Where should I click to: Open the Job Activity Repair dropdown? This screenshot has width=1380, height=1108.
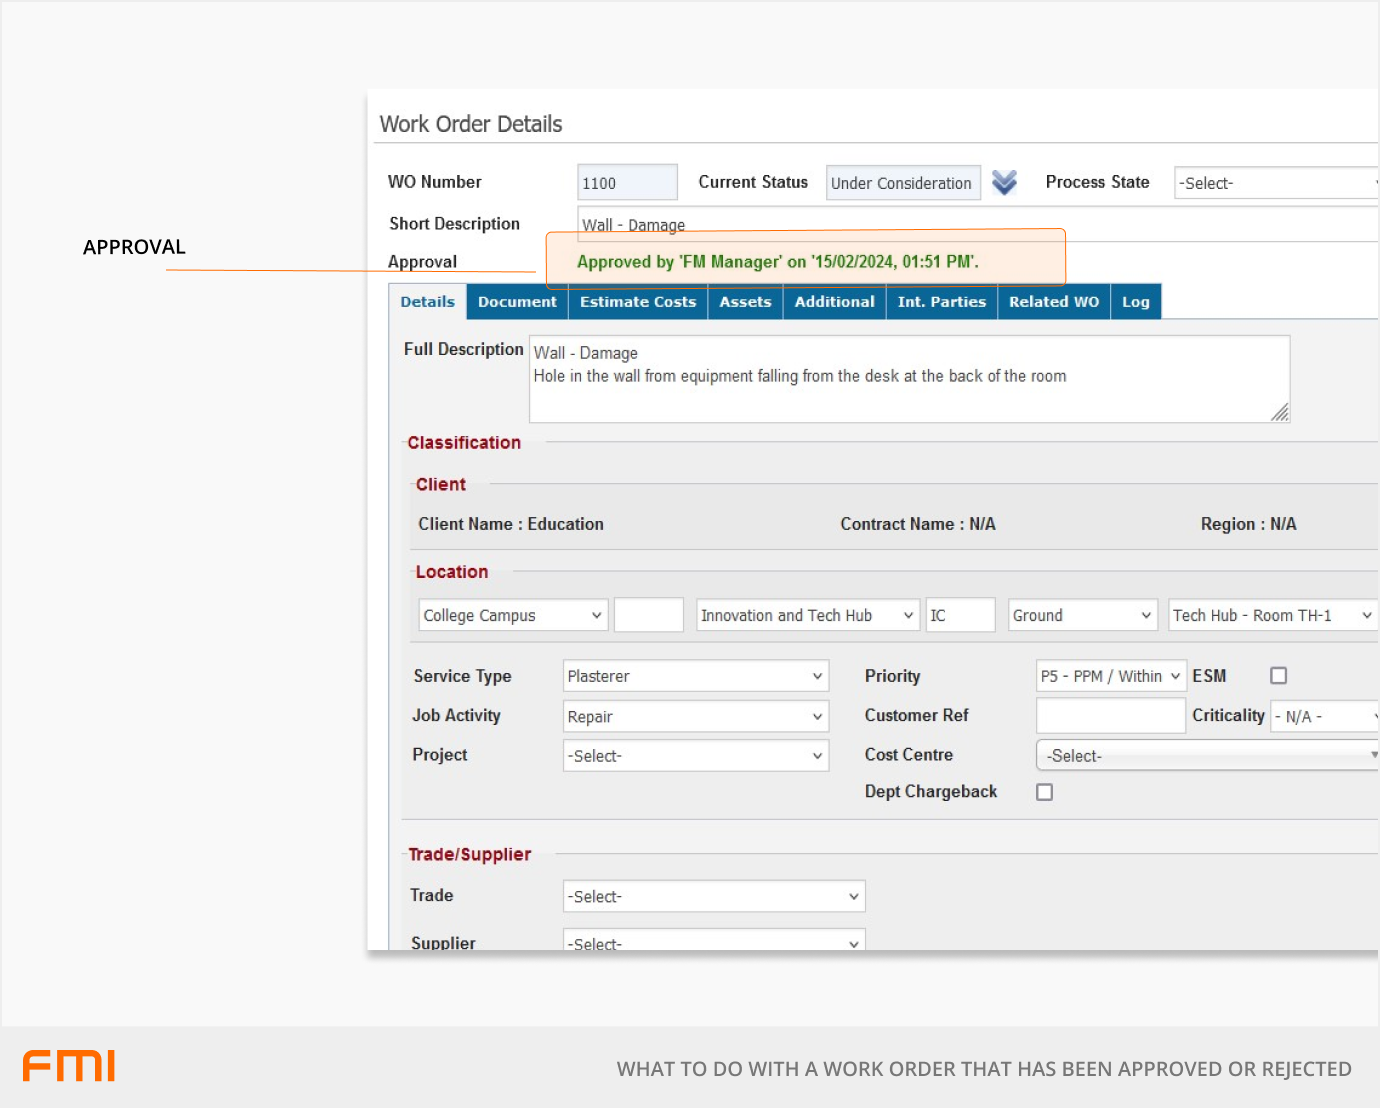click(696, 717)
